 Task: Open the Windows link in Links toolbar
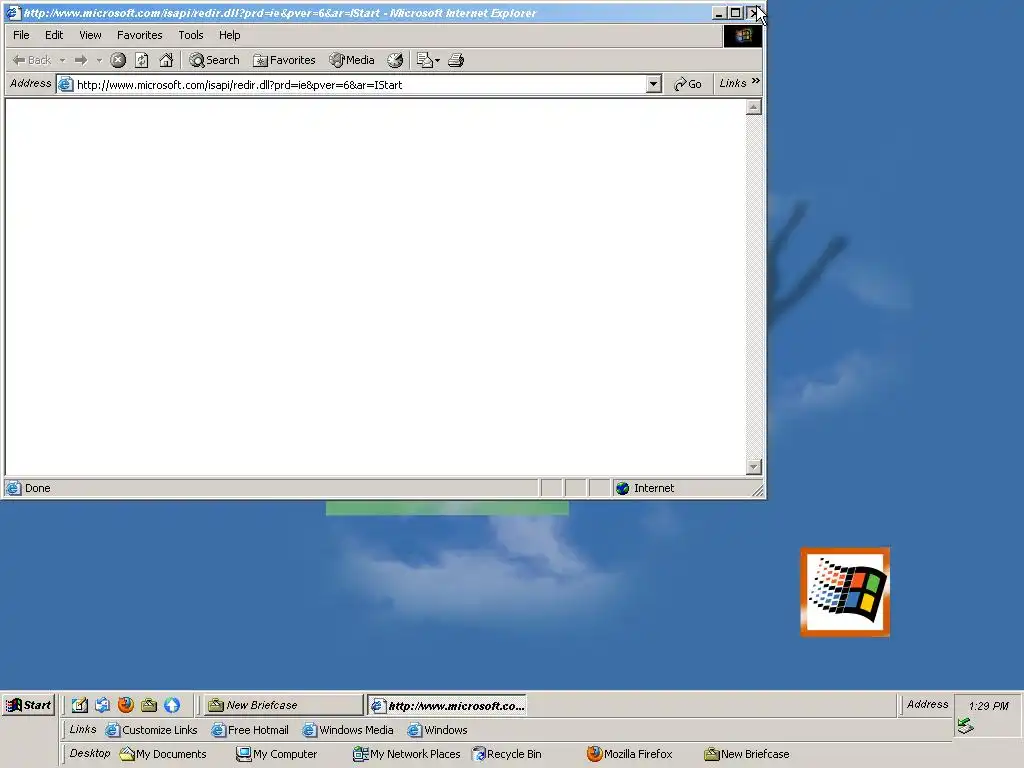coord(438,730)
